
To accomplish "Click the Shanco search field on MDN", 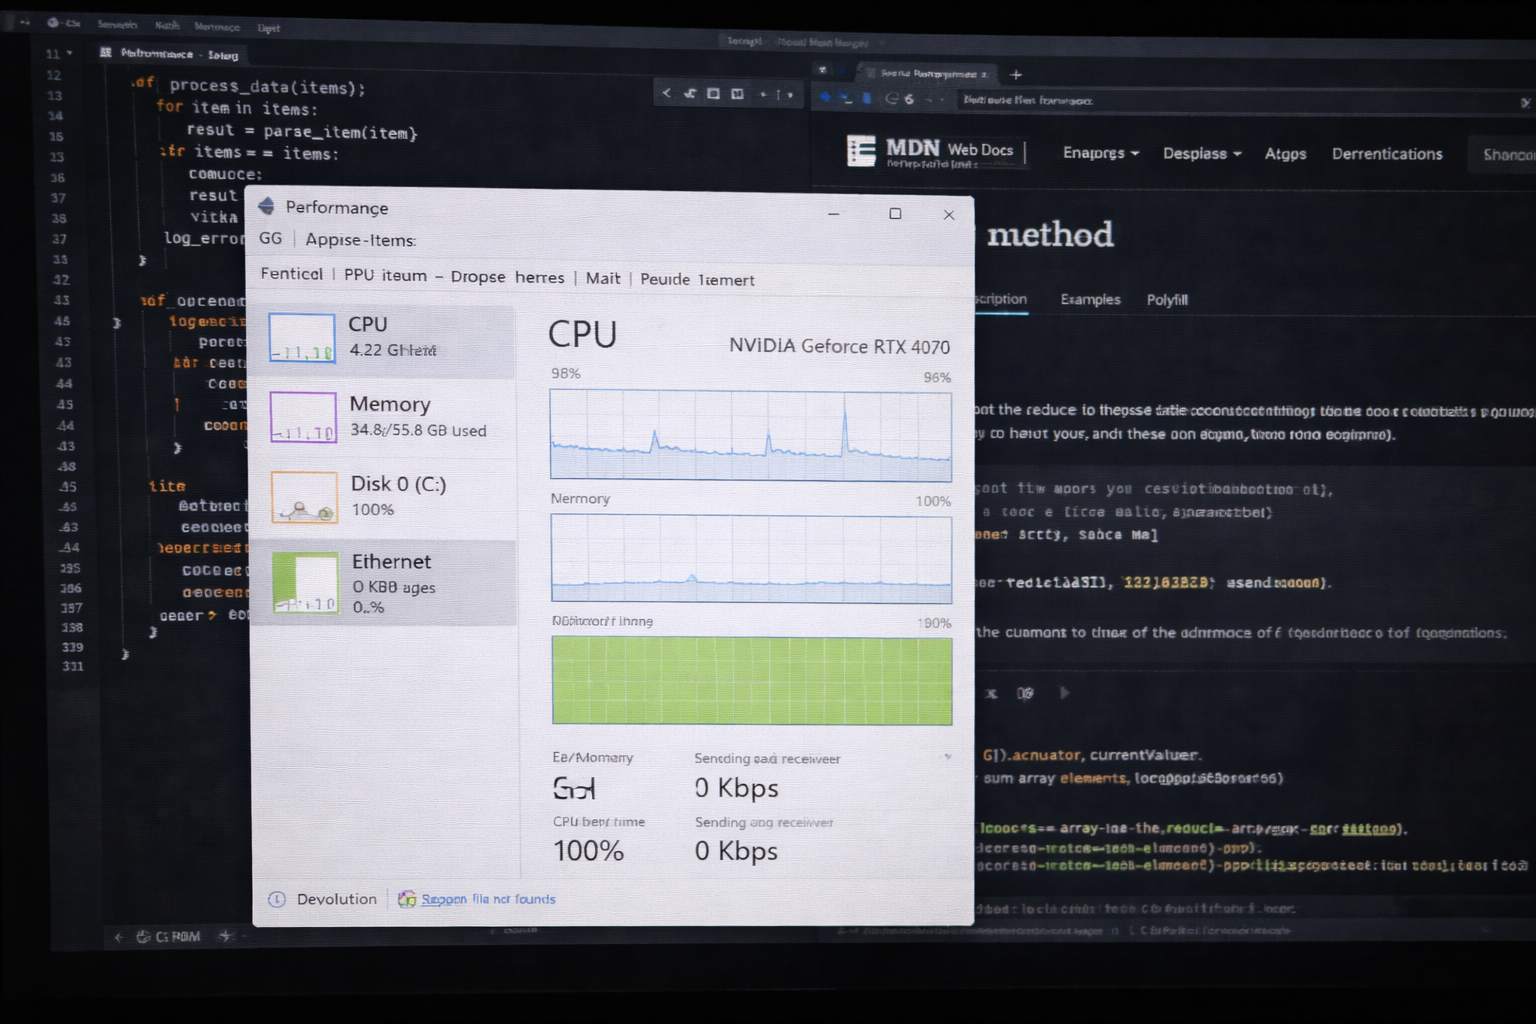I will (1504, 155).
